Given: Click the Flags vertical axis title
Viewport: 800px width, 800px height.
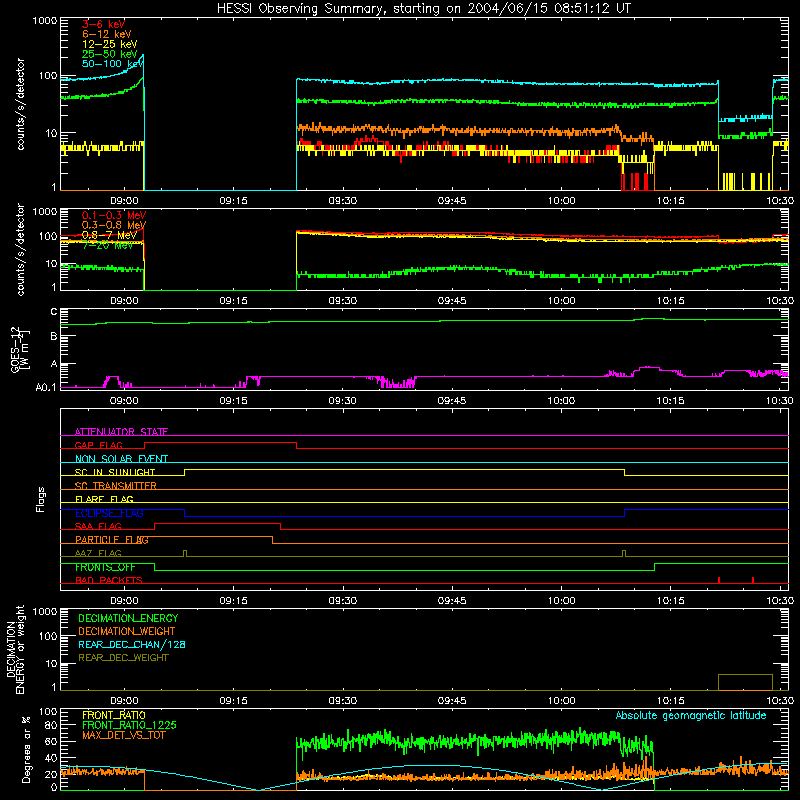Looking at the screenshot, I should coord(41,499).
